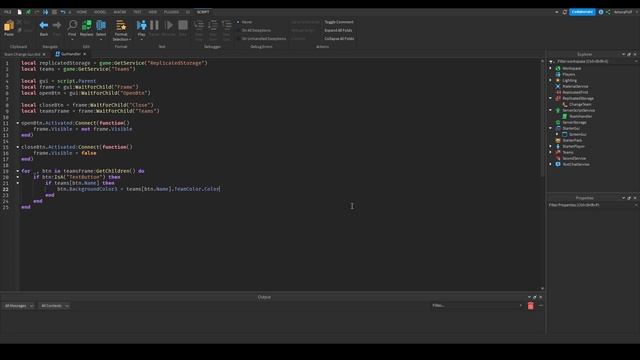Select the On All Exceptions option
Viewport: 640px width, 360px height.
pos(253,30)
